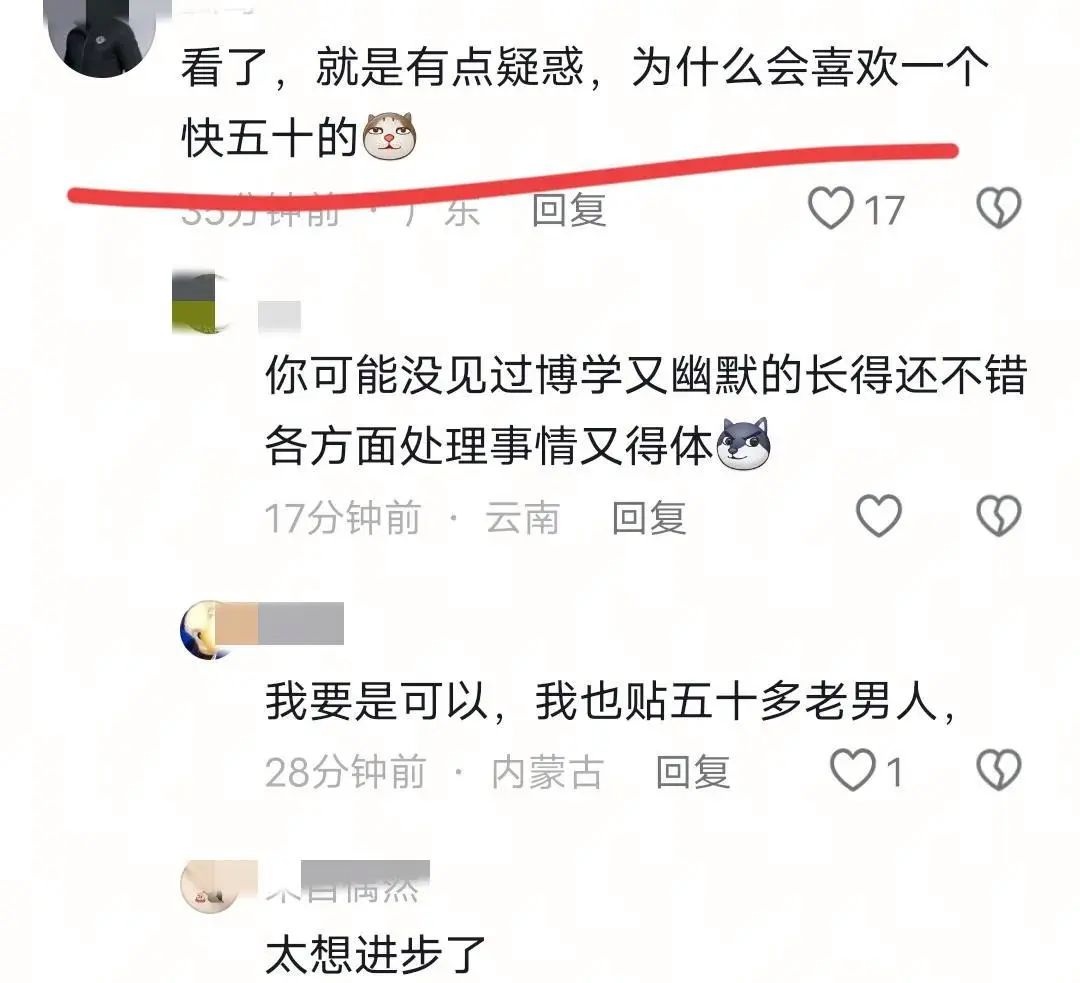Like the 内蒙古 comment with 1 like
1080x983 pixels.
click(853, 770)
